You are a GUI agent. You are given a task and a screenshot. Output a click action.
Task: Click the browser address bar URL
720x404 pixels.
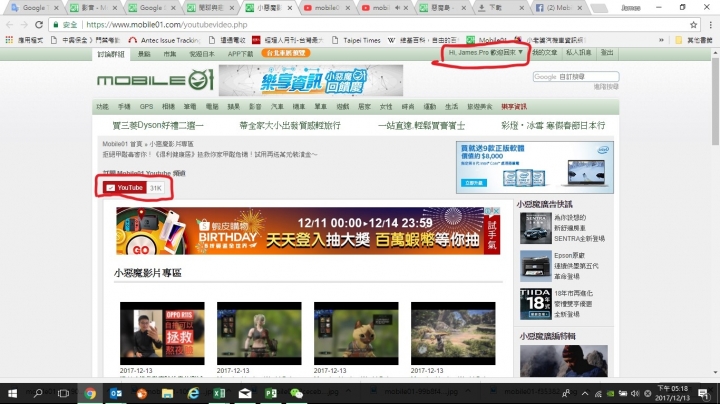tap(166, 25)
